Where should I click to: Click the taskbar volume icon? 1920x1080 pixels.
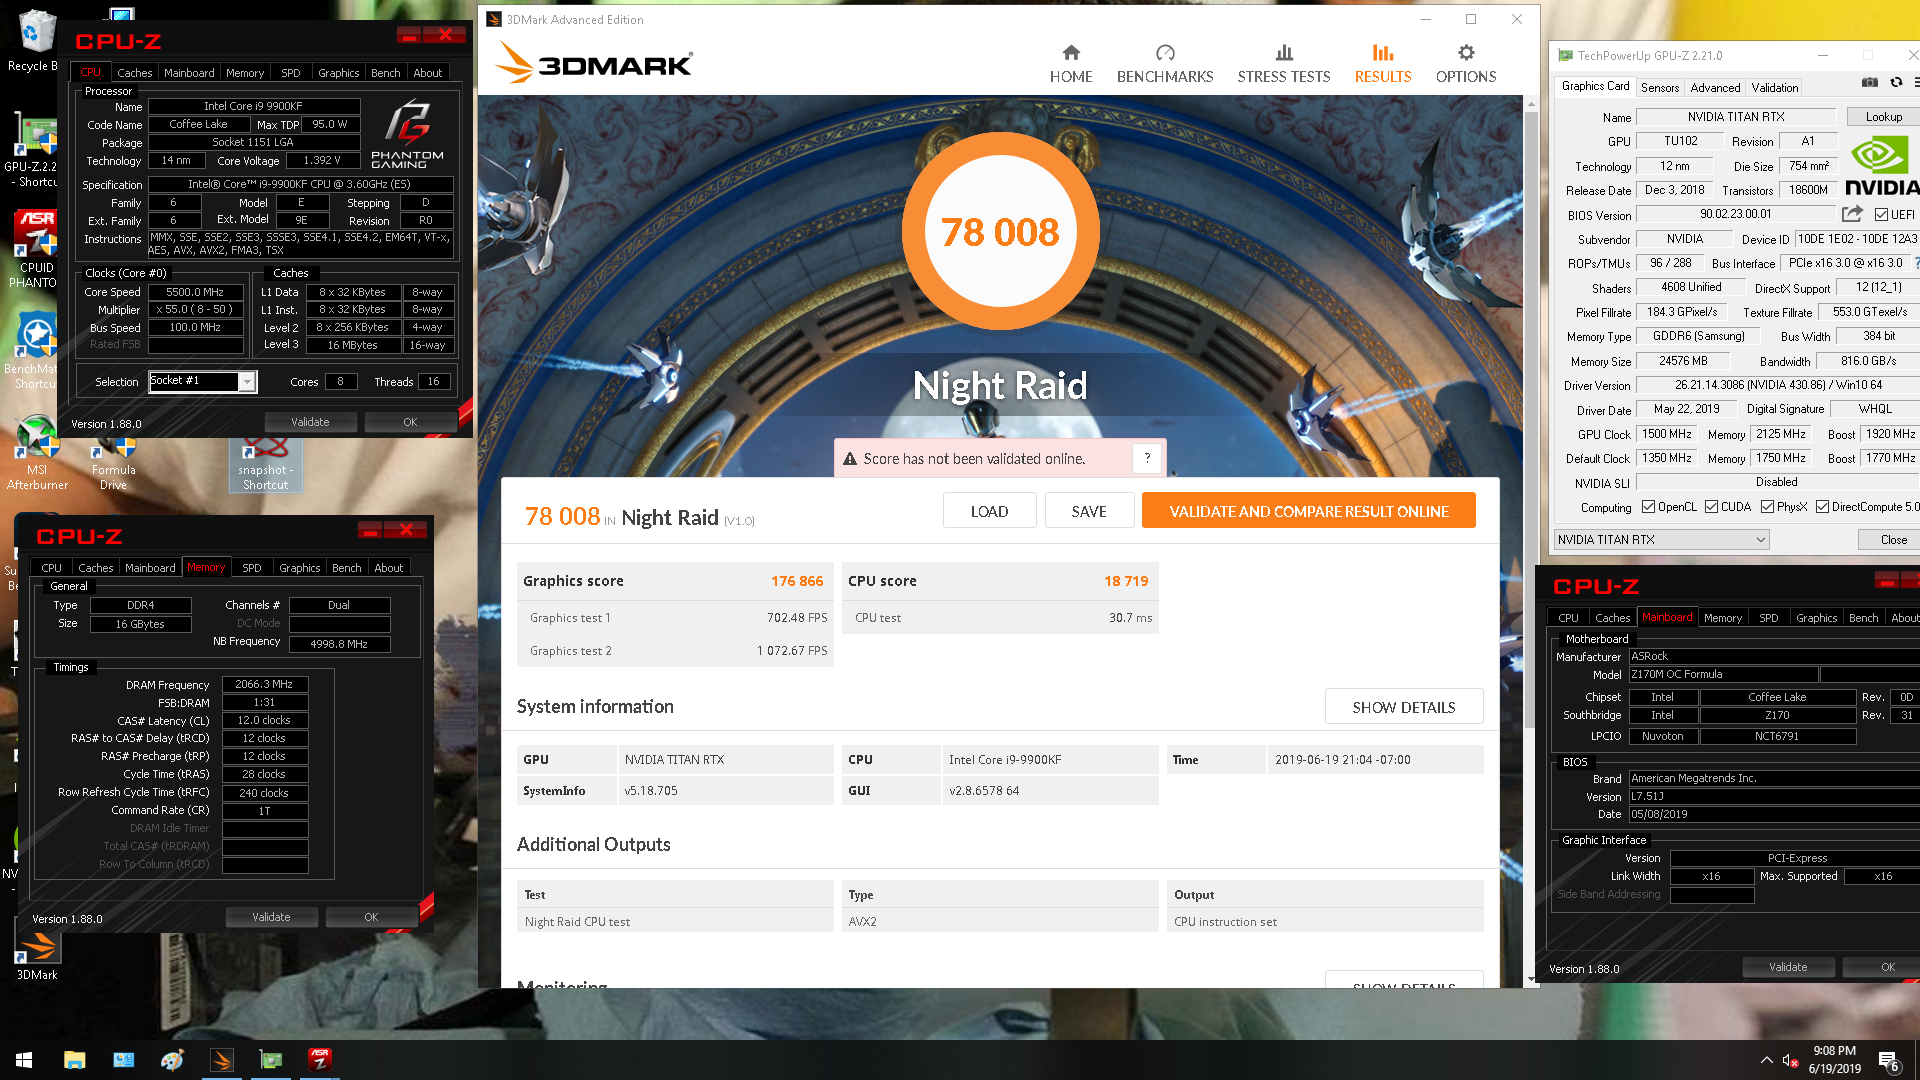pos(1790,1060)
